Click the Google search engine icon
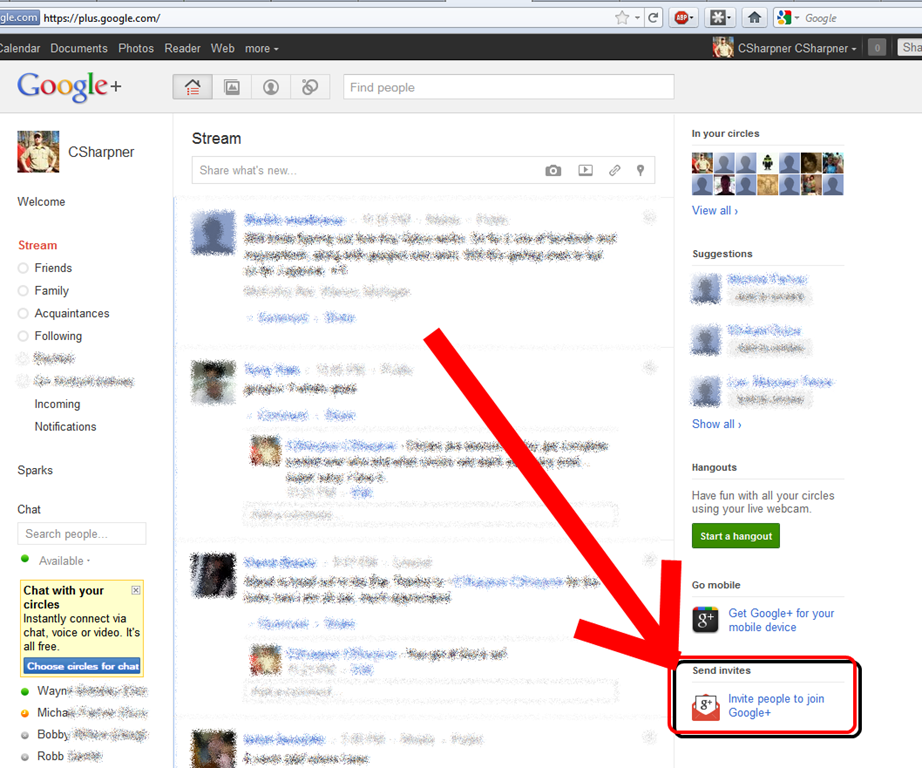This screenshot has height=768, width=922. [784, 18]
